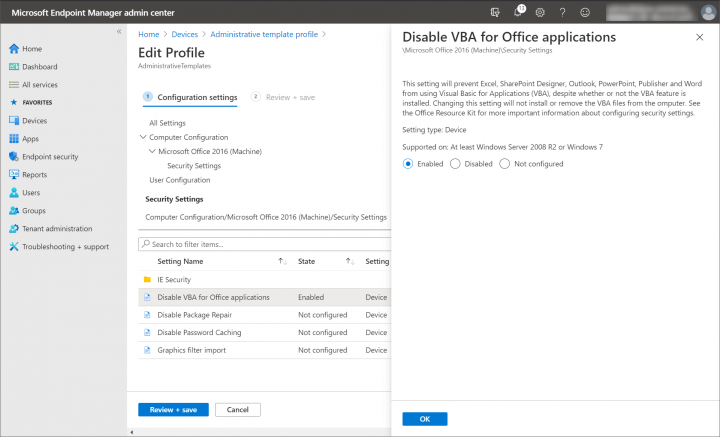Click the Home breadcrumb link
Viewport: 720px width, 437px height.
148,34
